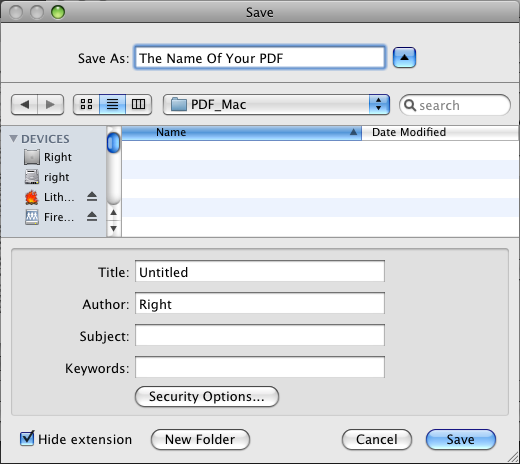Switch to icon view

(x=86, y=105)
